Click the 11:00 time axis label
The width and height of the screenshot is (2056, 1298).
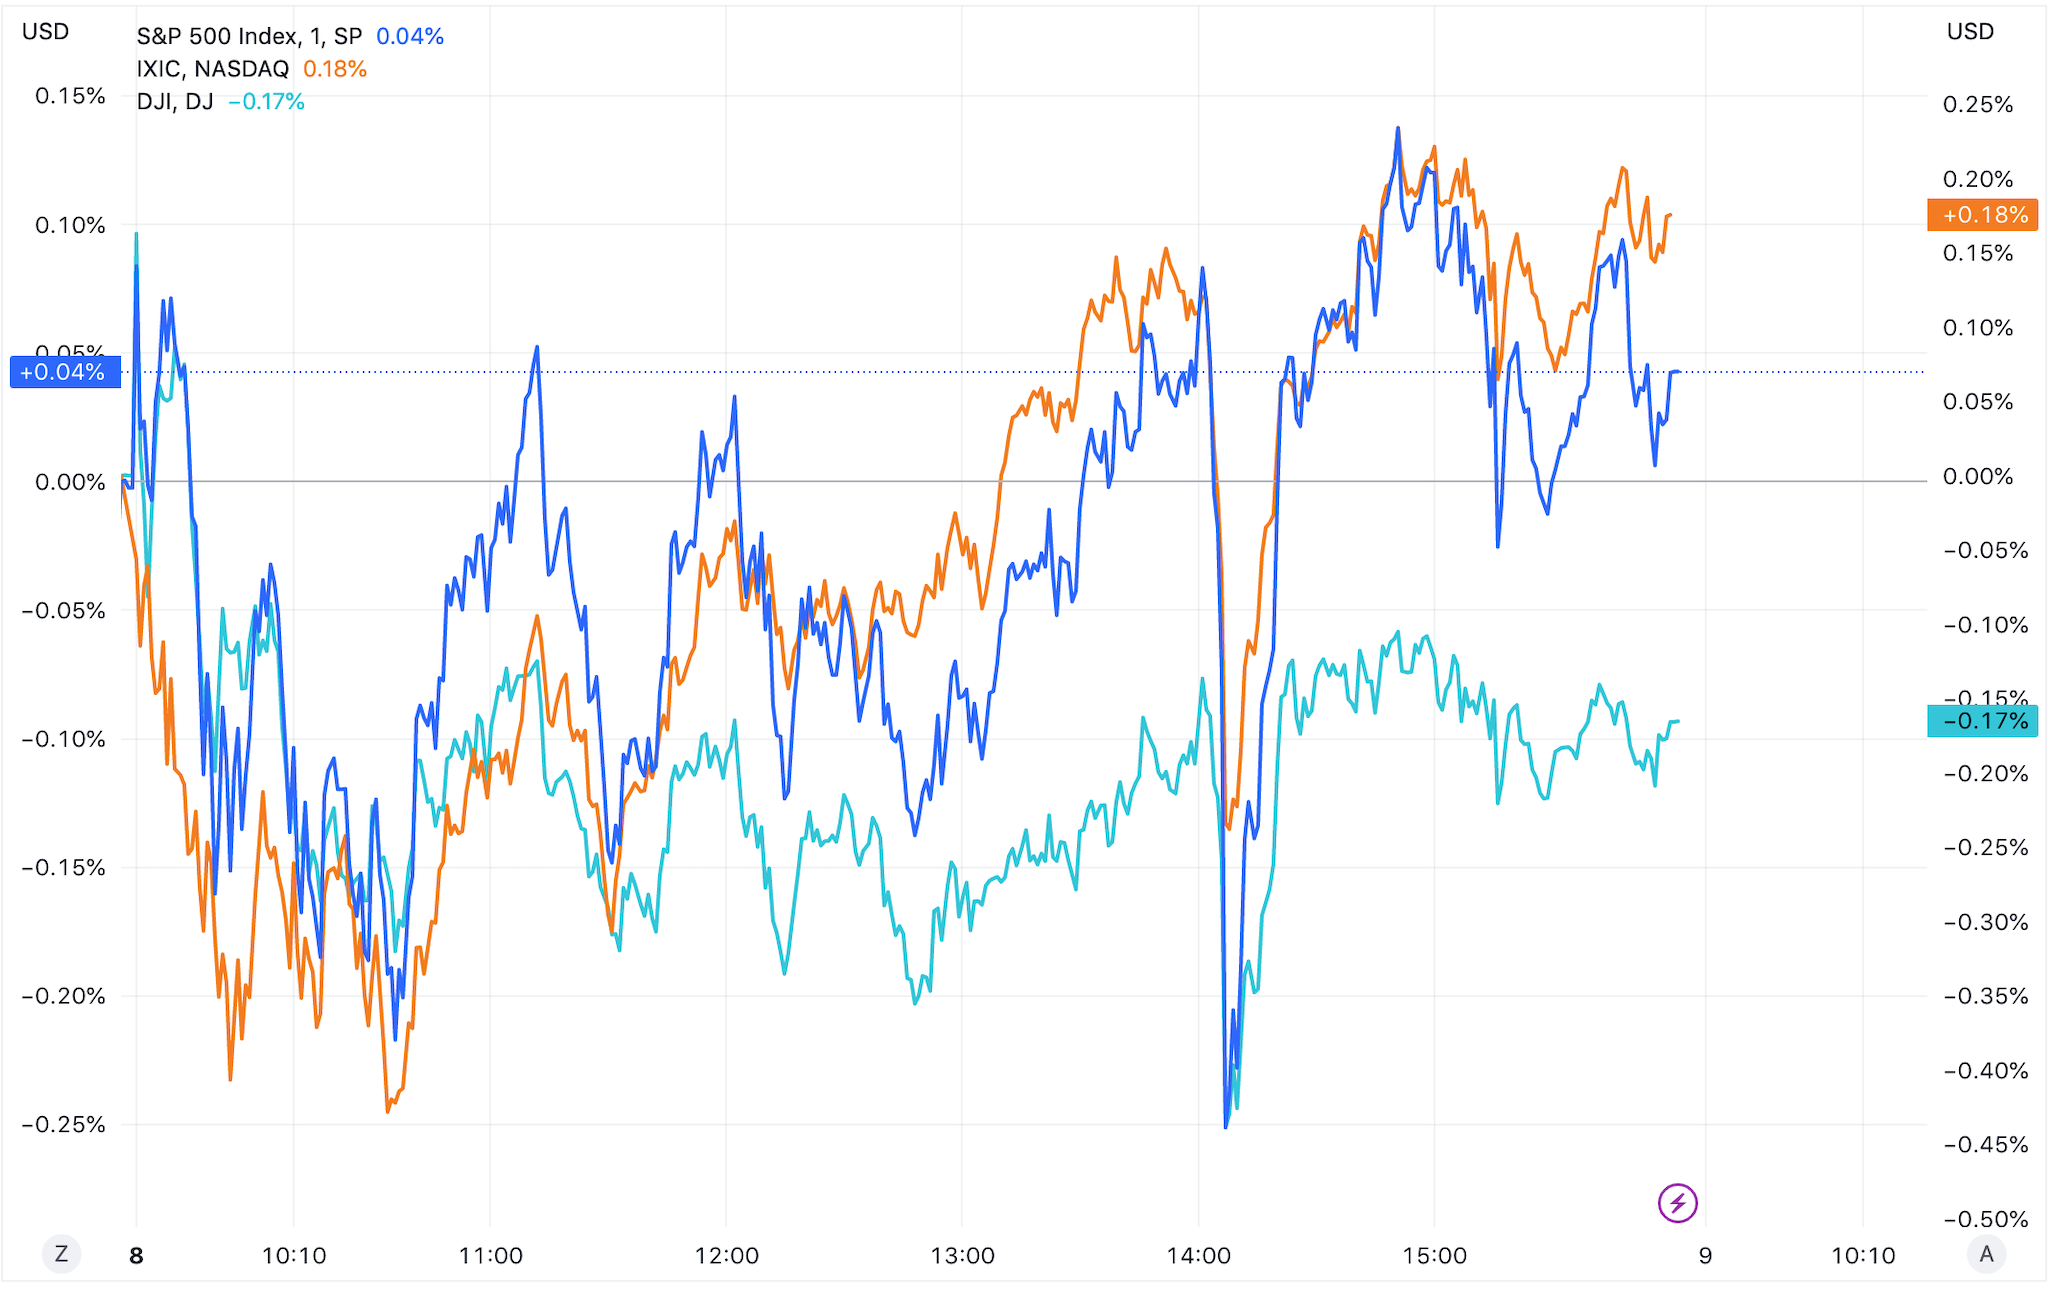(x=490, y=1256)
